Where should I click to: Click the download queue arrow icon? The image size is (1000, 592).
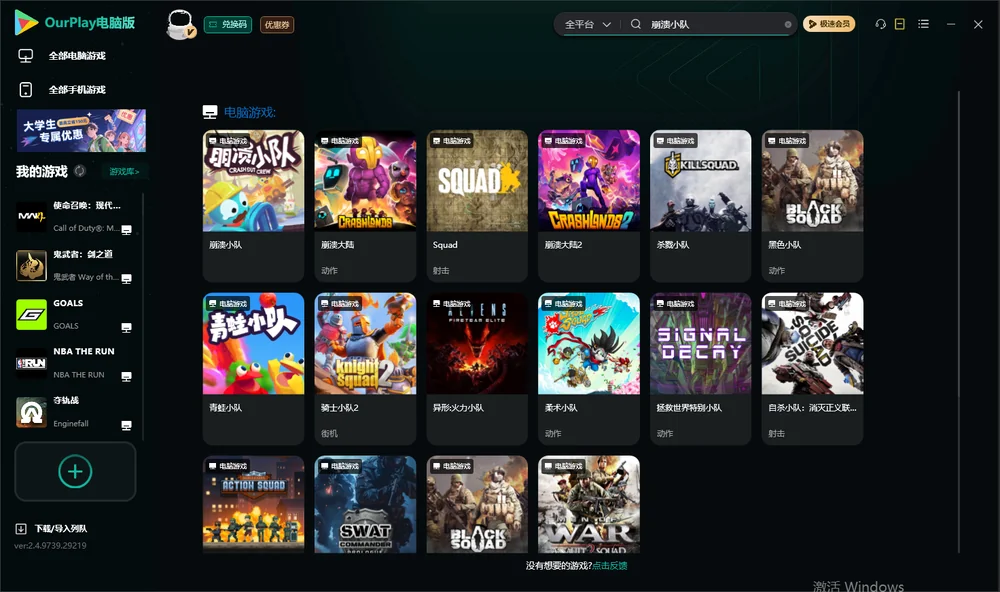(21, 528)
